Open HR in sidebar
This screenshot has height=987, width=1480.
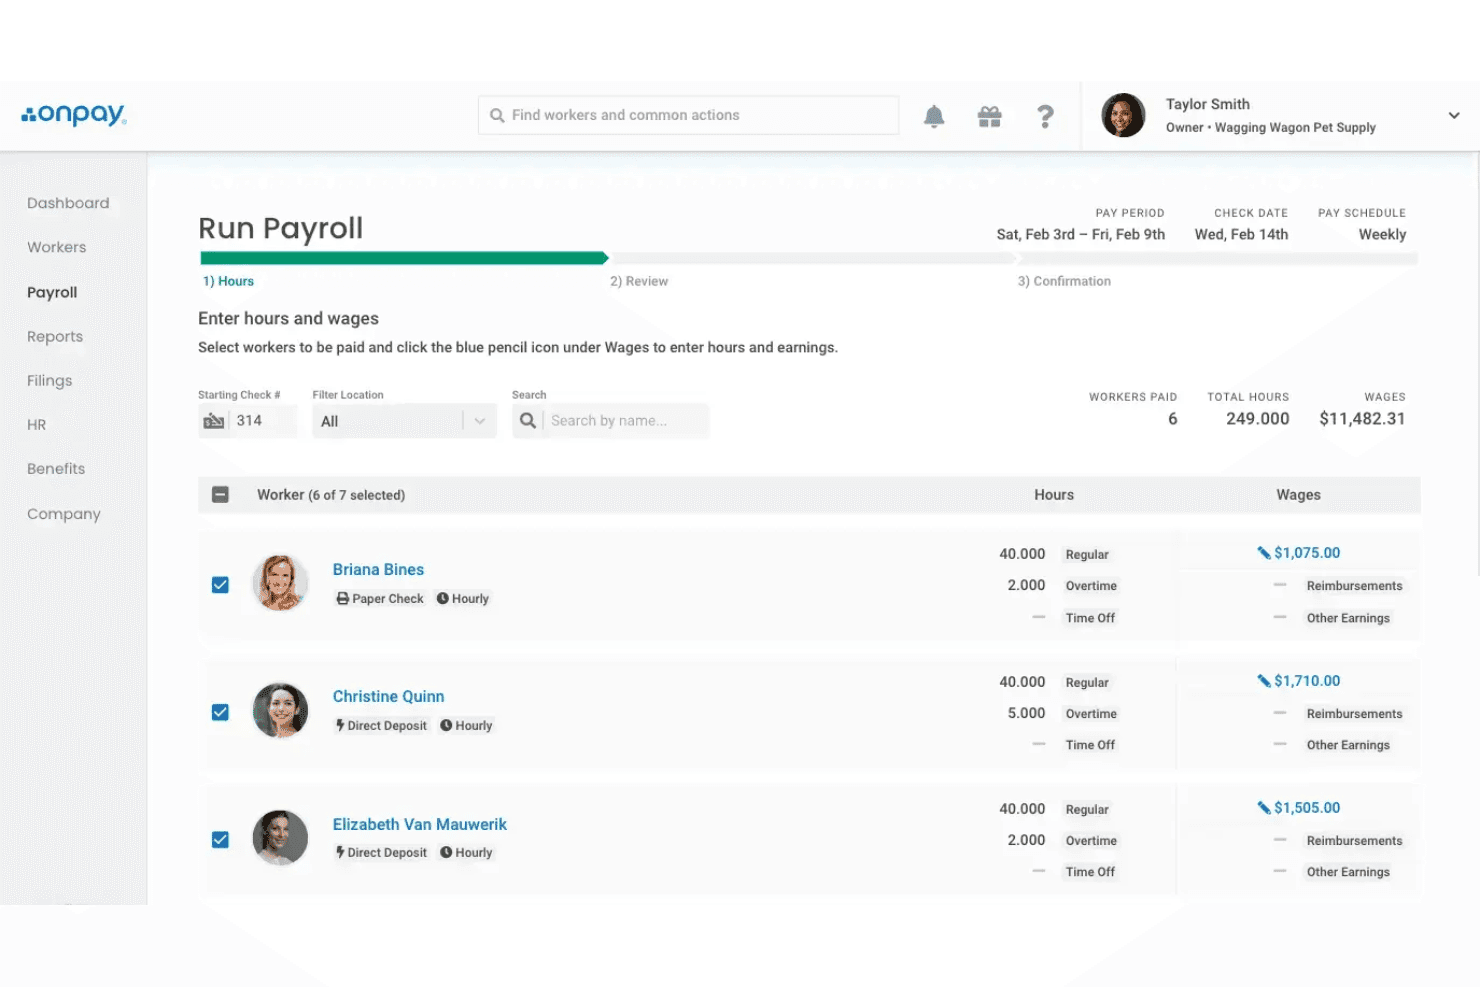[37, 425]
